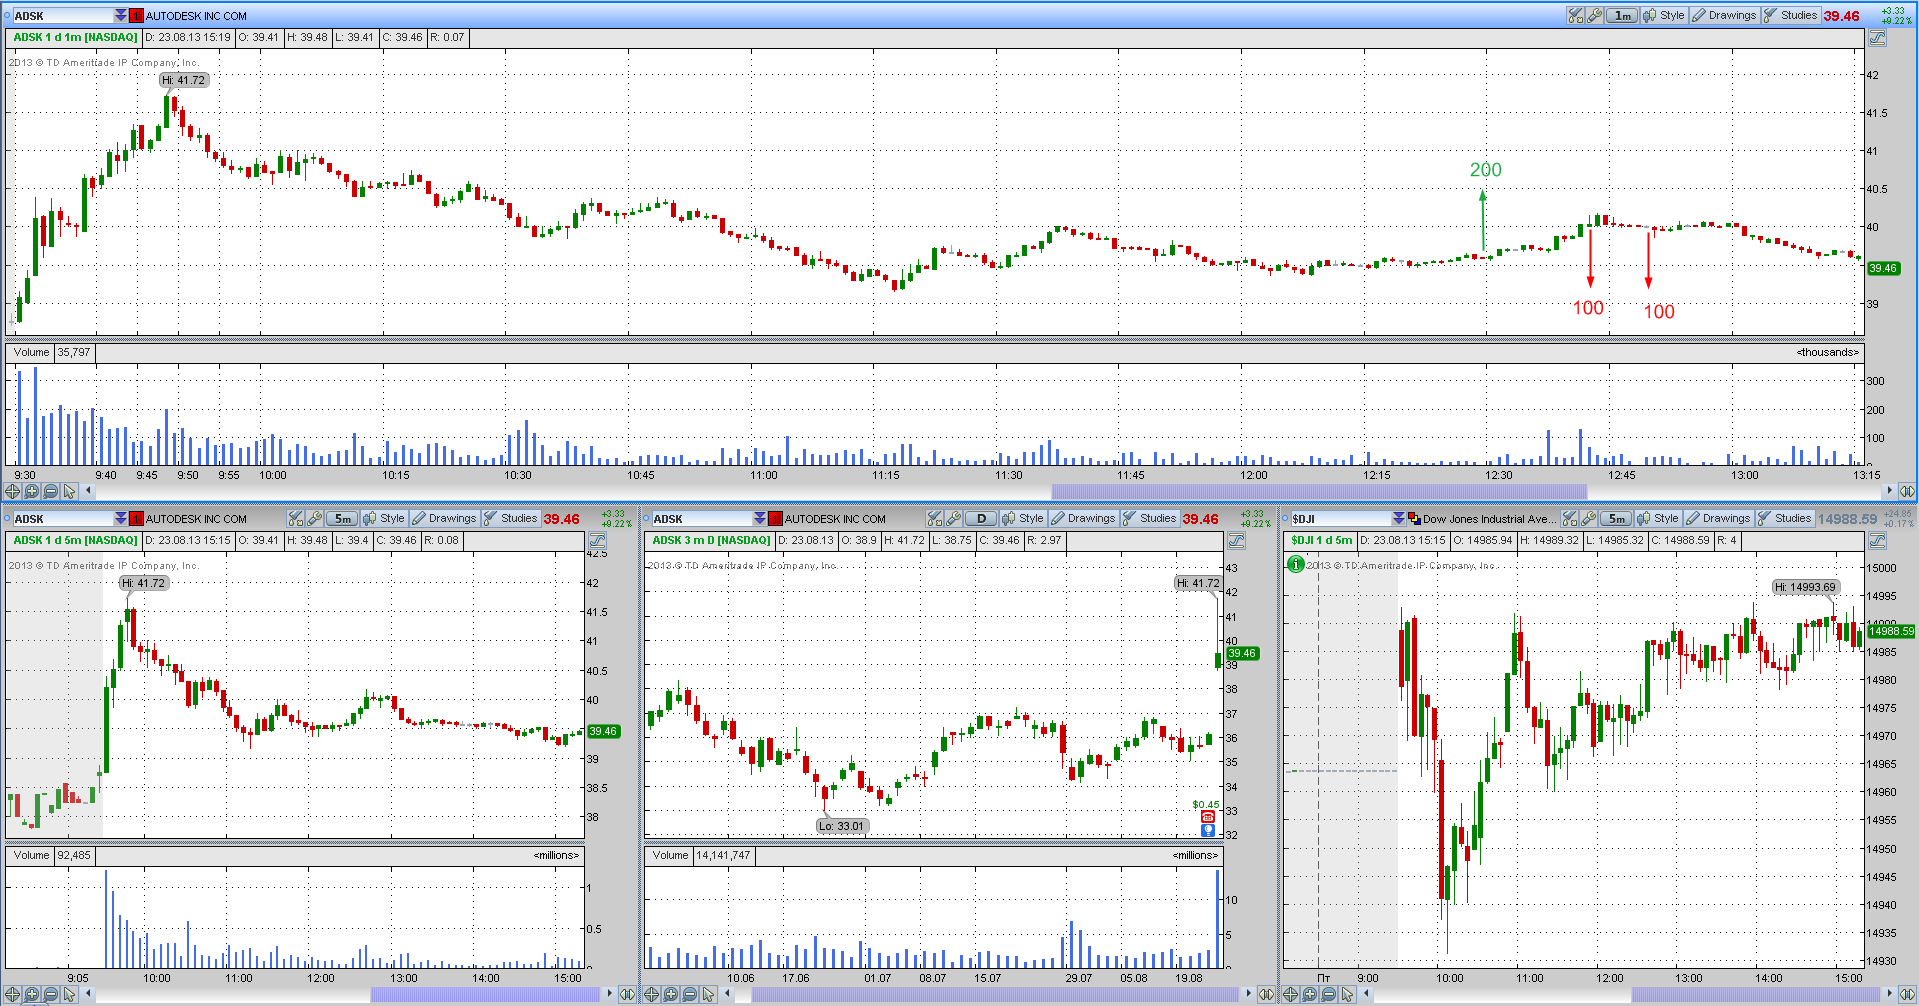Open Drawings menu on ADSK 5m chart
This screenshot has width=1919, height=1006.
click(x=444, y=518)
